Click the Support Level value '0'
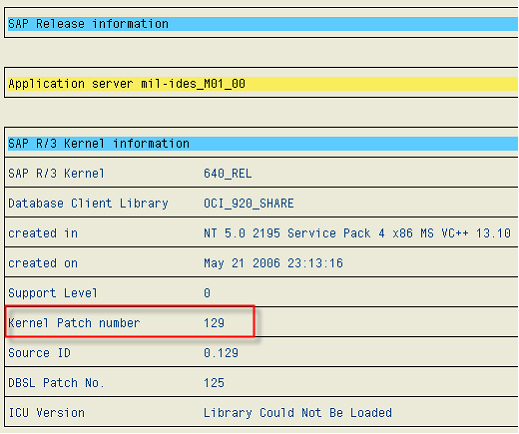 [207, 293]
